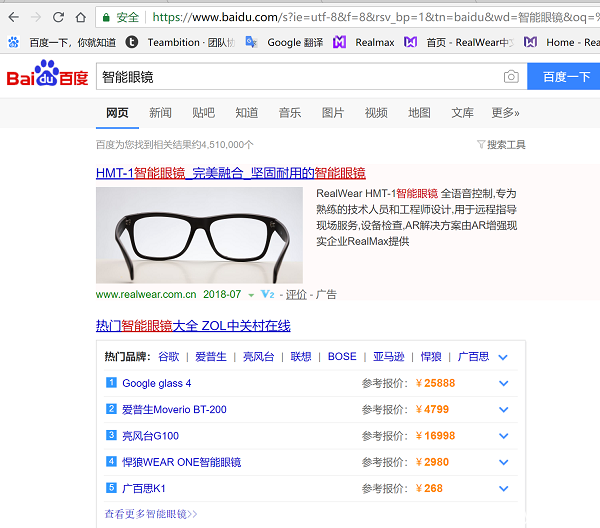Open the 悍狼 brand link

pos(431,357)
